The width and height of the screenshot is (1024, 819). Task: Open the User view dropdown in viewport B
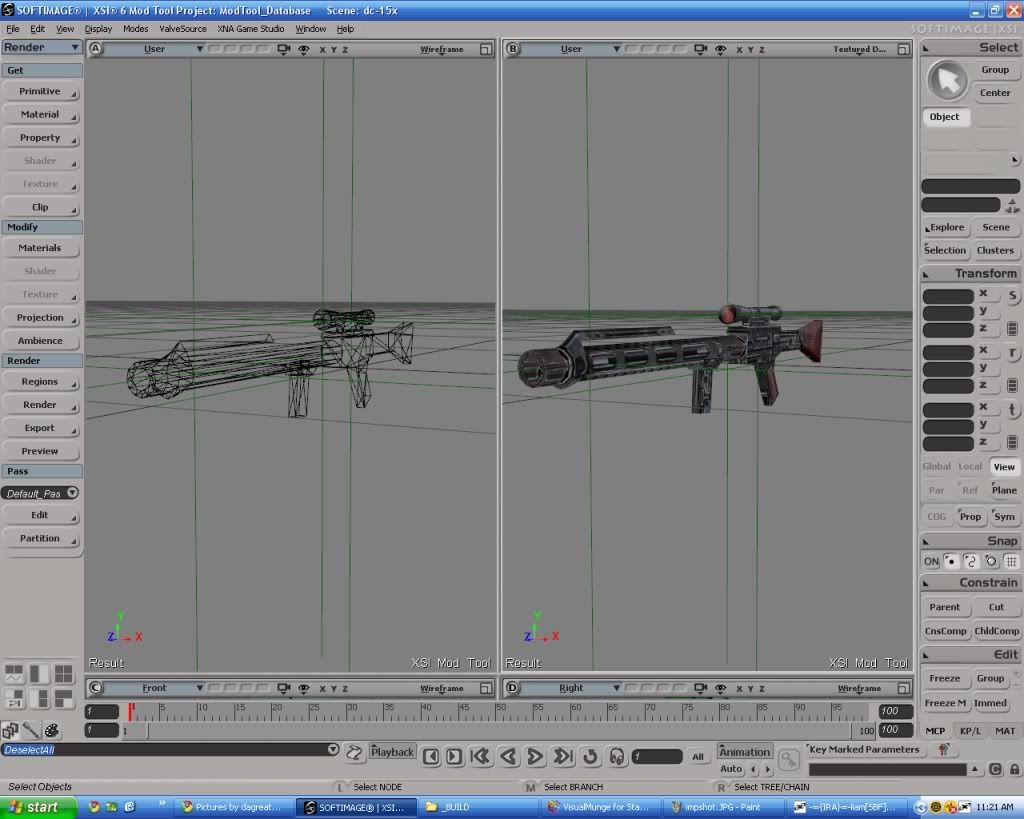[572, 49]
